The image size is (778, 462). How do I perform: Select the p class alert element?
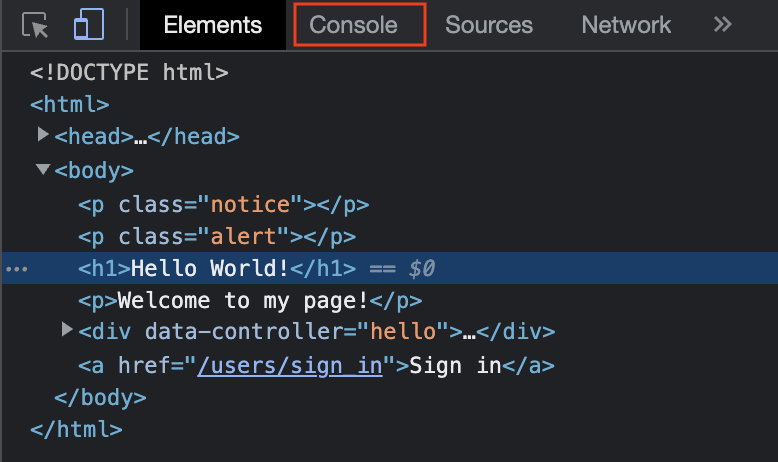[217, 237]
